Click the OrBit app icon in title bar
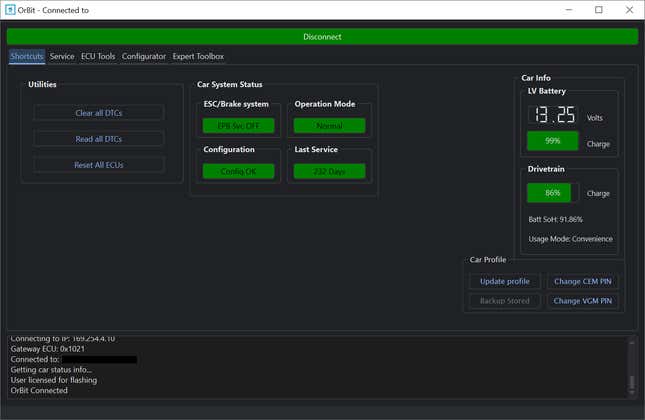The image size is (645, 420). coord(10,10)
